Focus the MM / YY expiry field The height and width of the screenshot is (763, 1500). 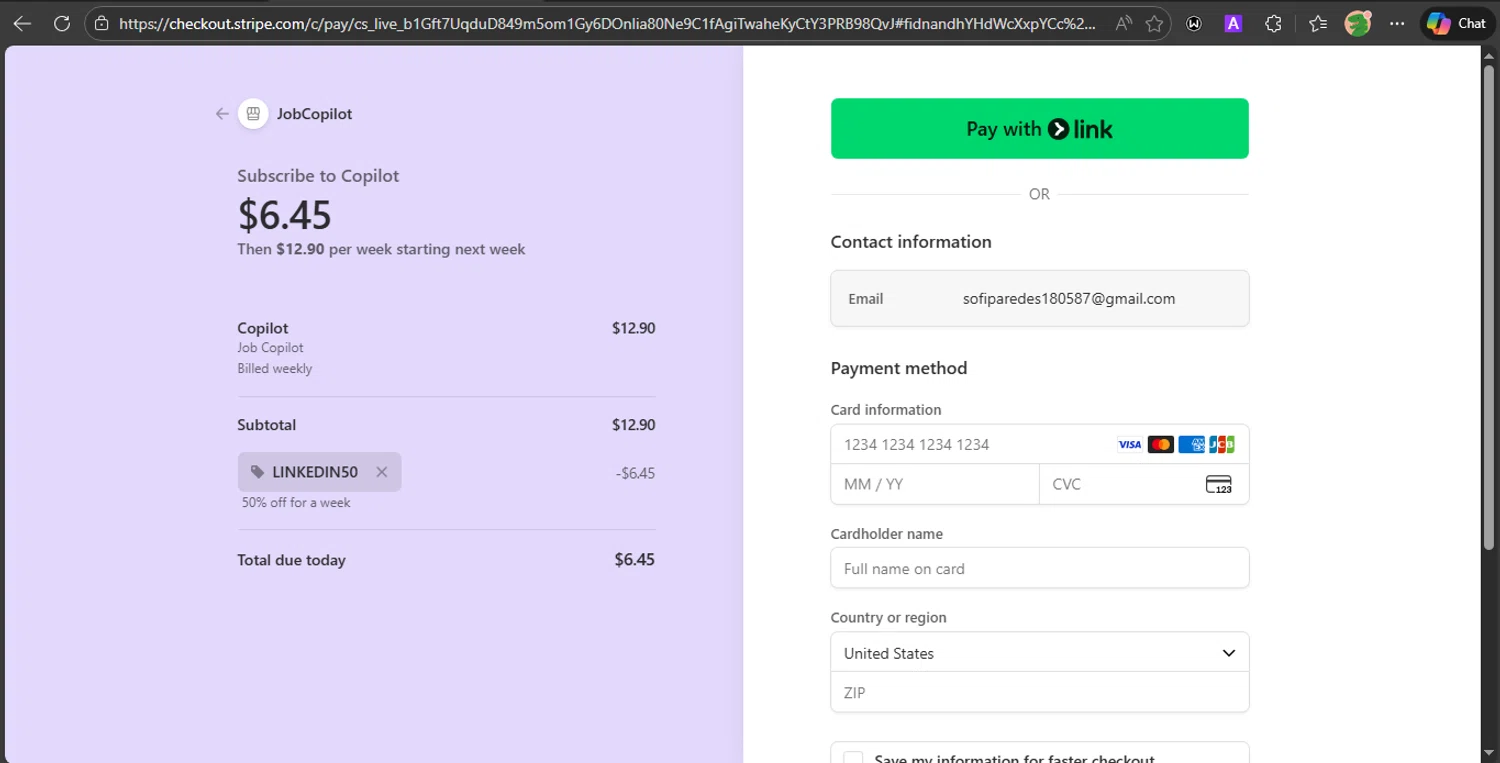coord(935,484)
